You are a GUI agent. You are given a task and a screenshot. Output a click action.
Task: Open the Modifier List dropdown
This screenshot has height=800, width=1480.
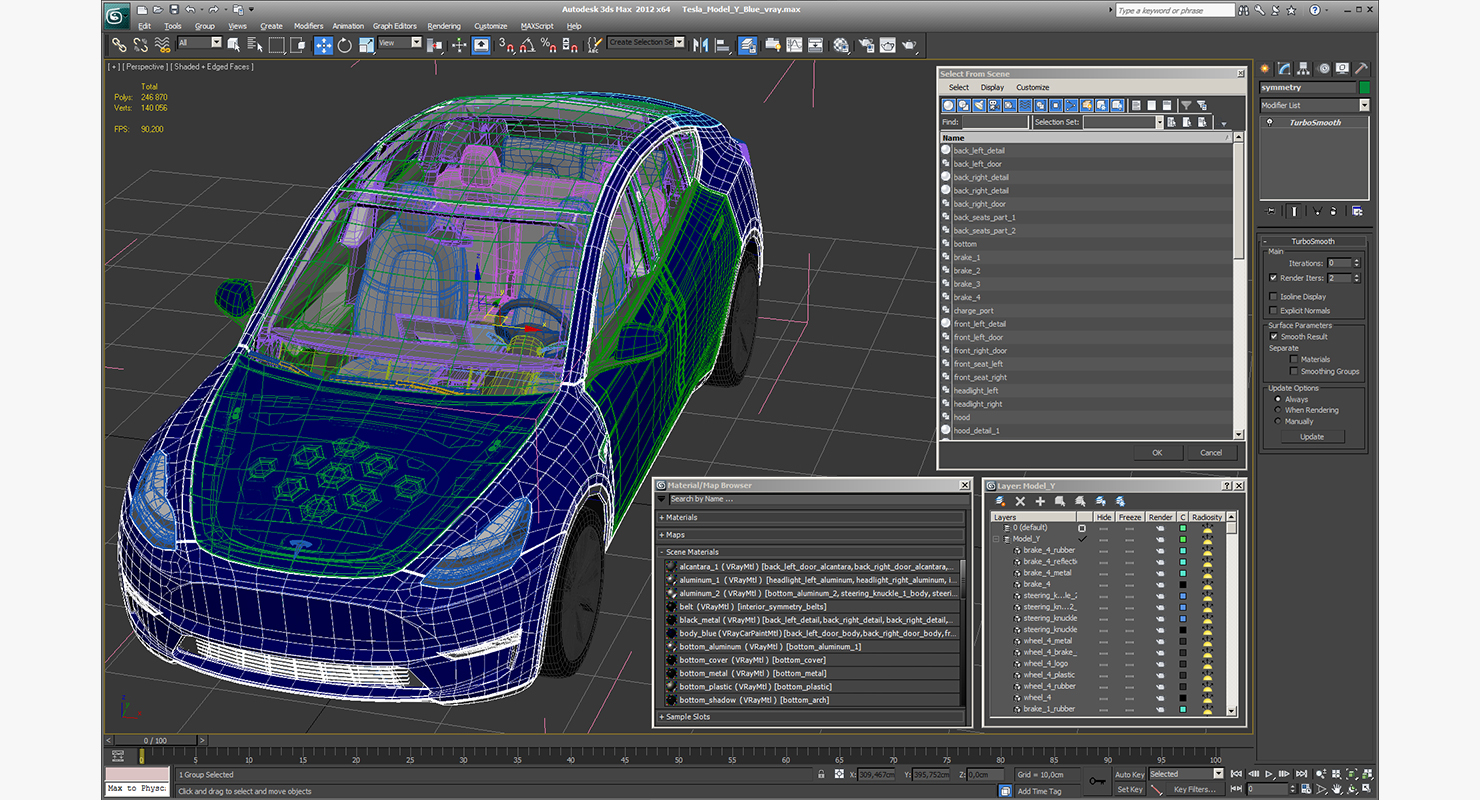(1314, 105)
